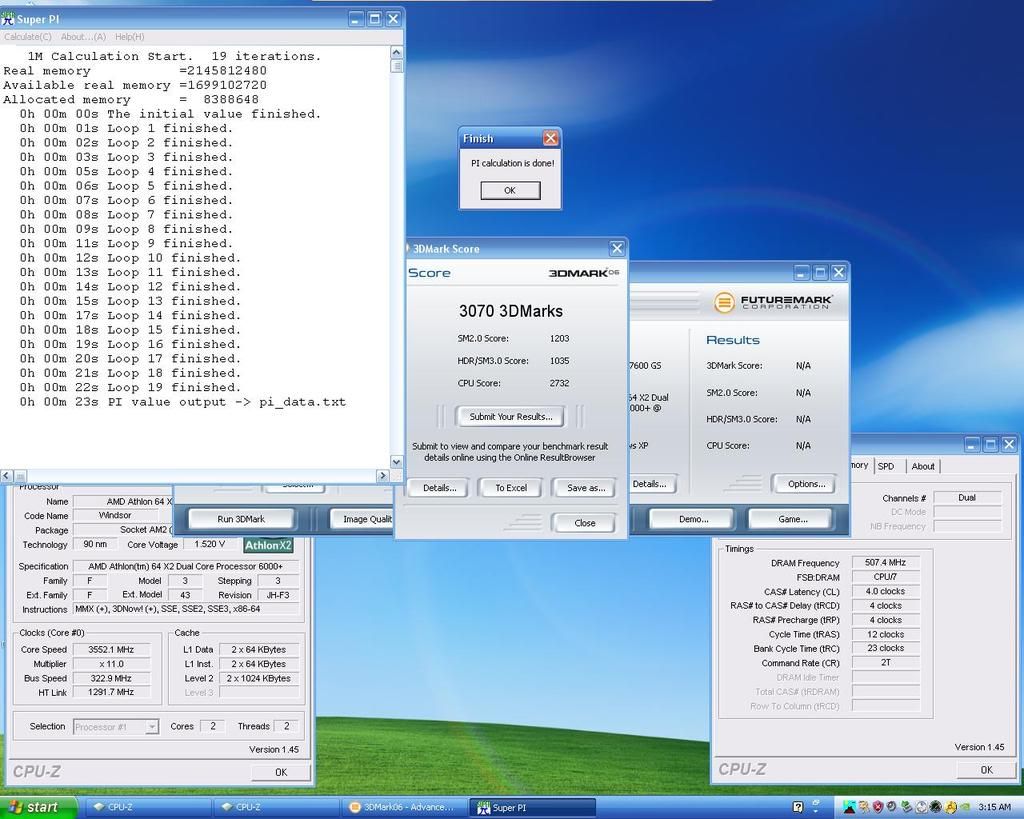Viewport: 1024px width, 819px height.
Task: Click Details in the 3DMark Score dialog
Action: pyautogui.click(x=439, y=488)
